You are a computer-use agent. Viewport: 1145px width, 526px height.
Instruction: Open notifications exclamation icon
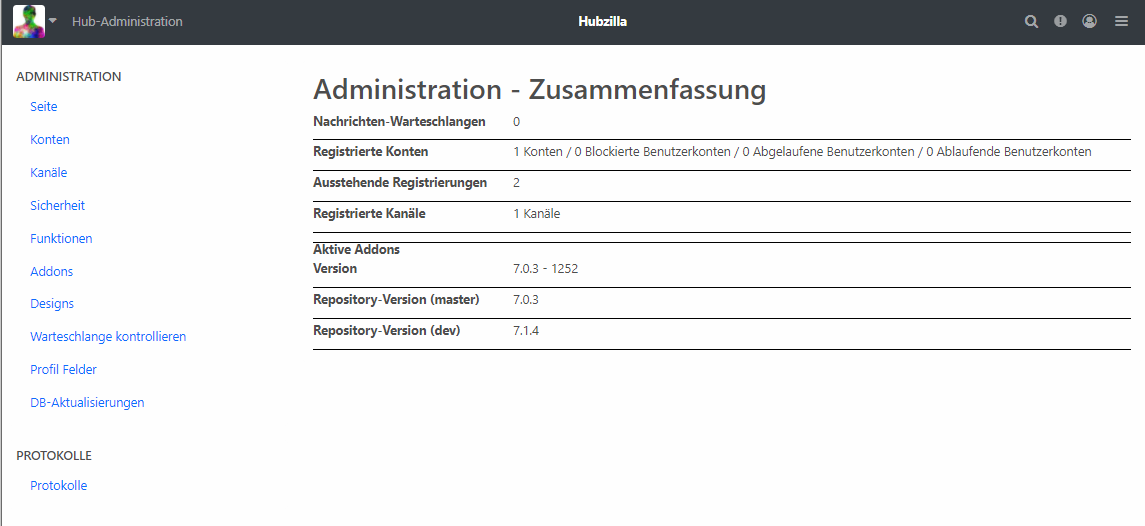(1060, 21)
